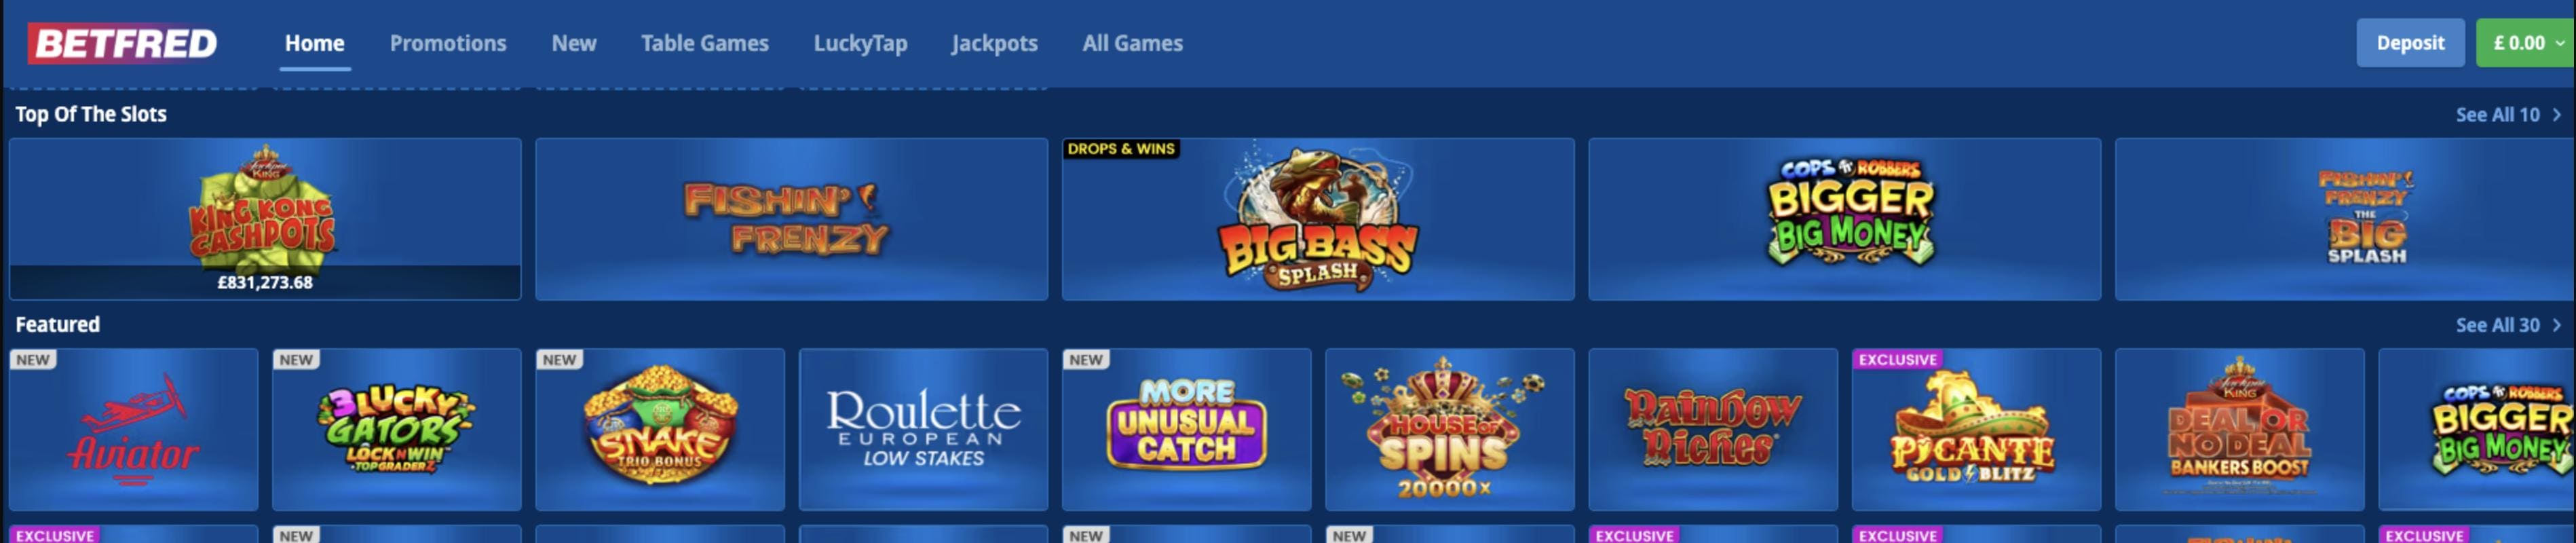Open 3 Lucky Gators game tile
Screen dimensions: 2576x543
(397, 429)
